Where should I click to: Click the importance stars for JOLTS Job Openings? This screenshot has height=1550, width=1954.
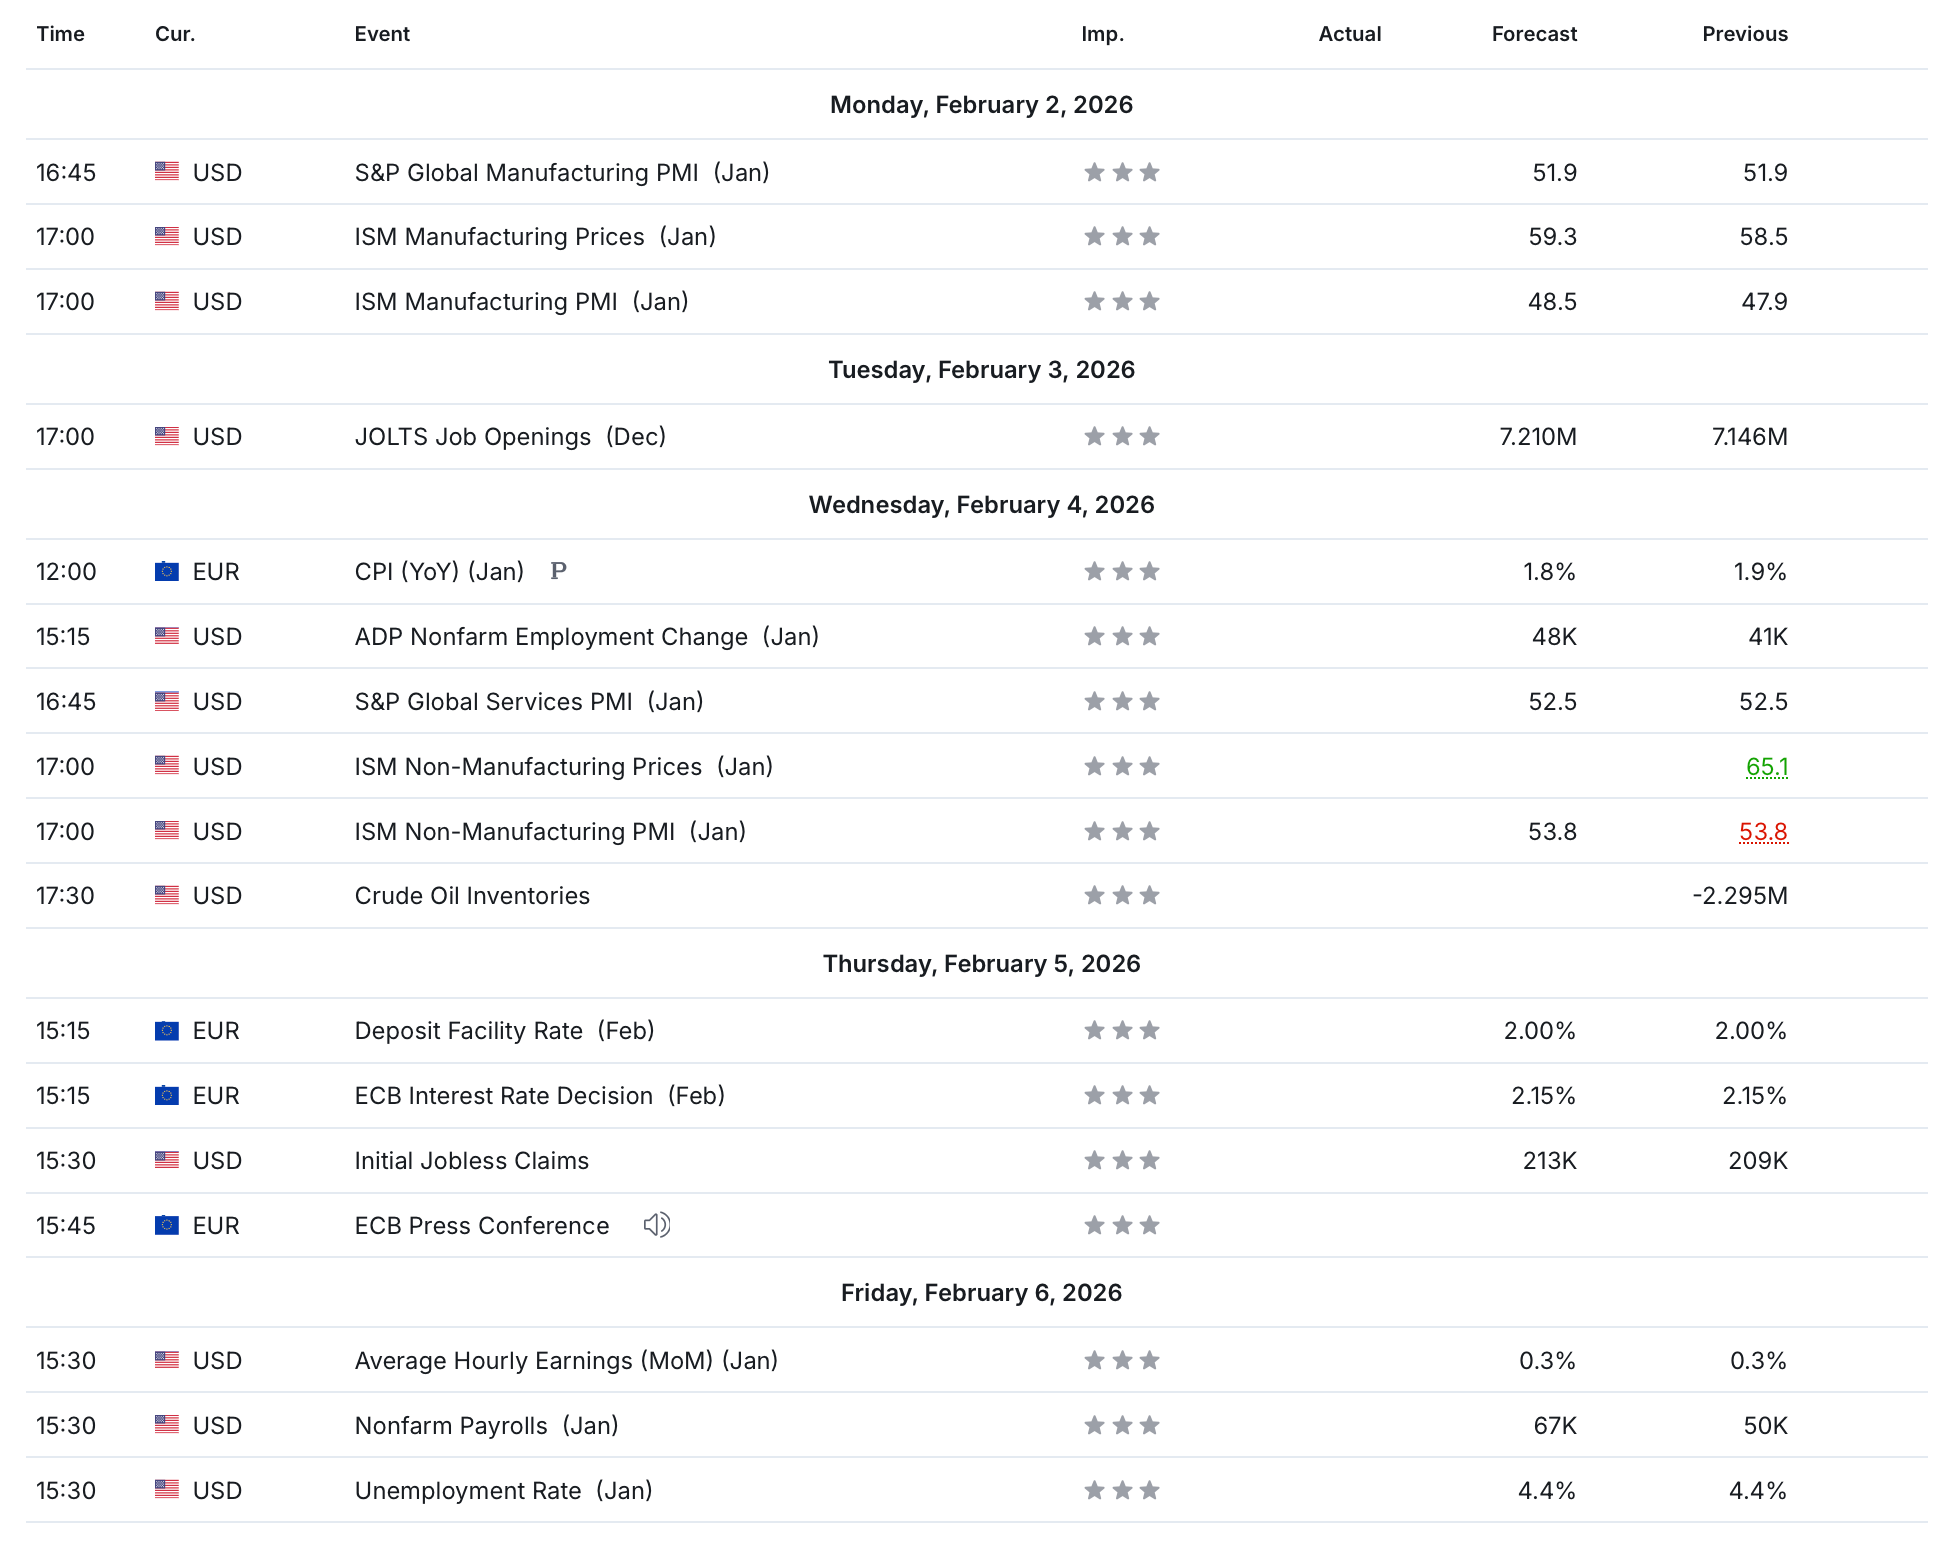pos(1121,436)
